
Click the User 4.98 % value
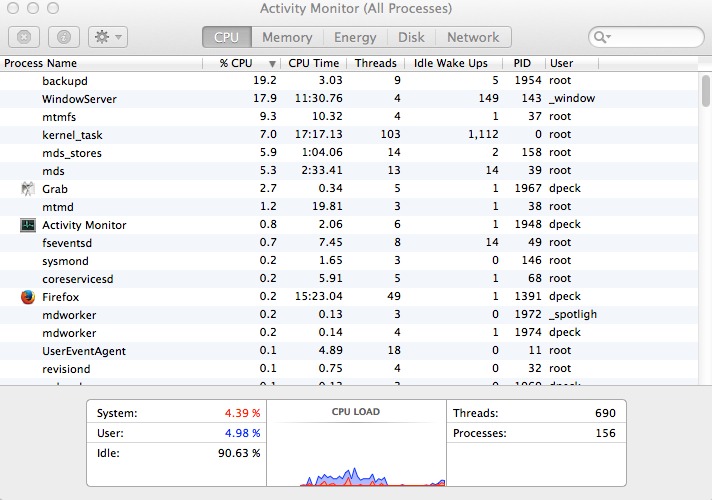(242, 433)
